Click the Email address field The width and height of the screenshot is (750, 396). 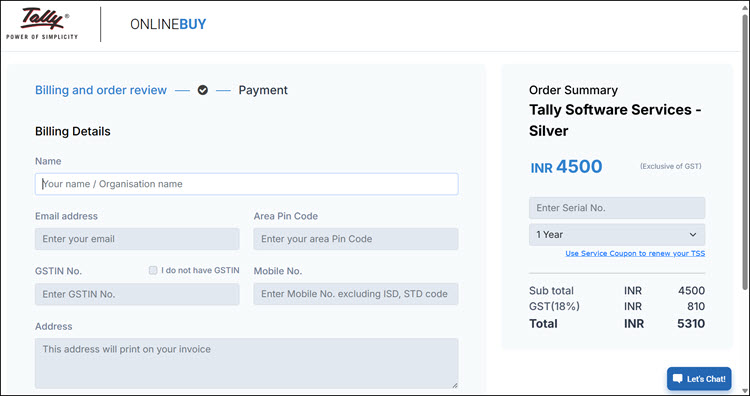[x=137, y=239]
